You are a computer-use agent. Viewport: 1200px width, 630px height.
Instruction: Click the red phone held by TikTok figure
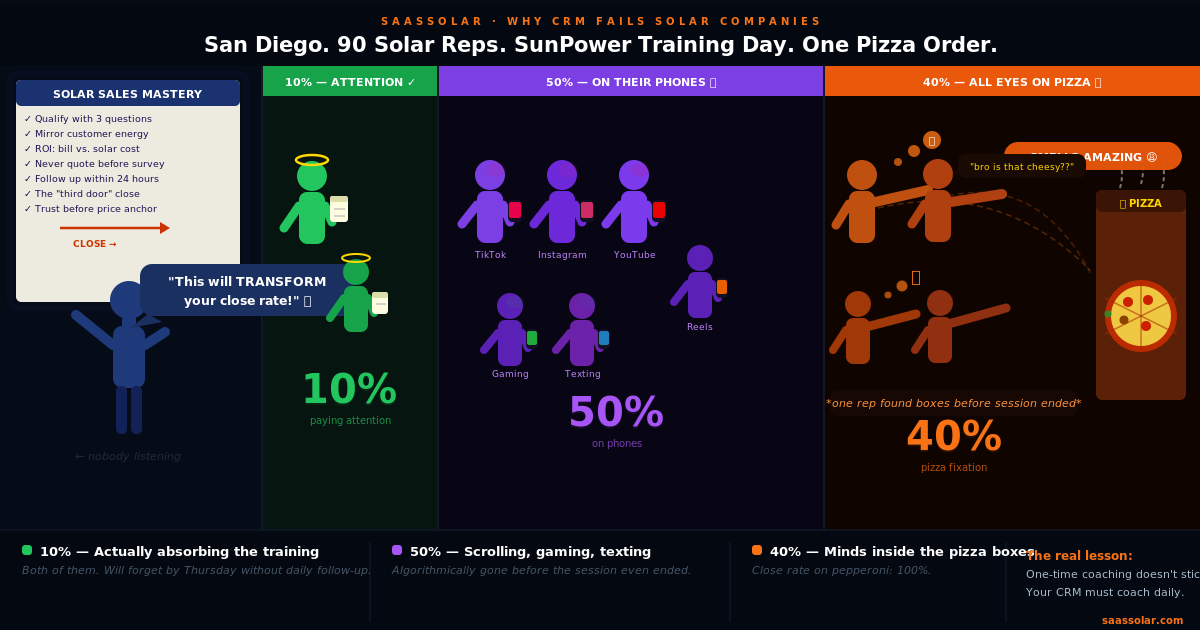click(x=515, y=210)
